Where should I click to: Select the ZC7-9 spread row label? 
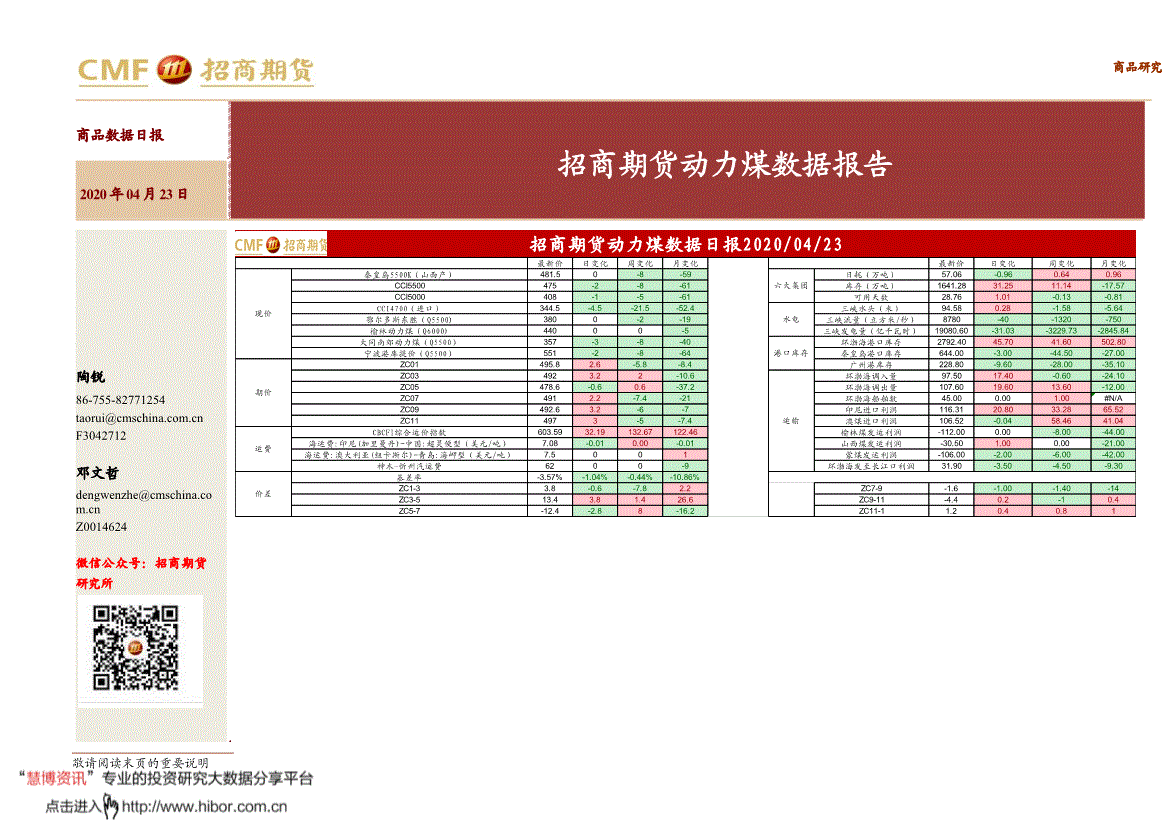[x=871, y=488]
